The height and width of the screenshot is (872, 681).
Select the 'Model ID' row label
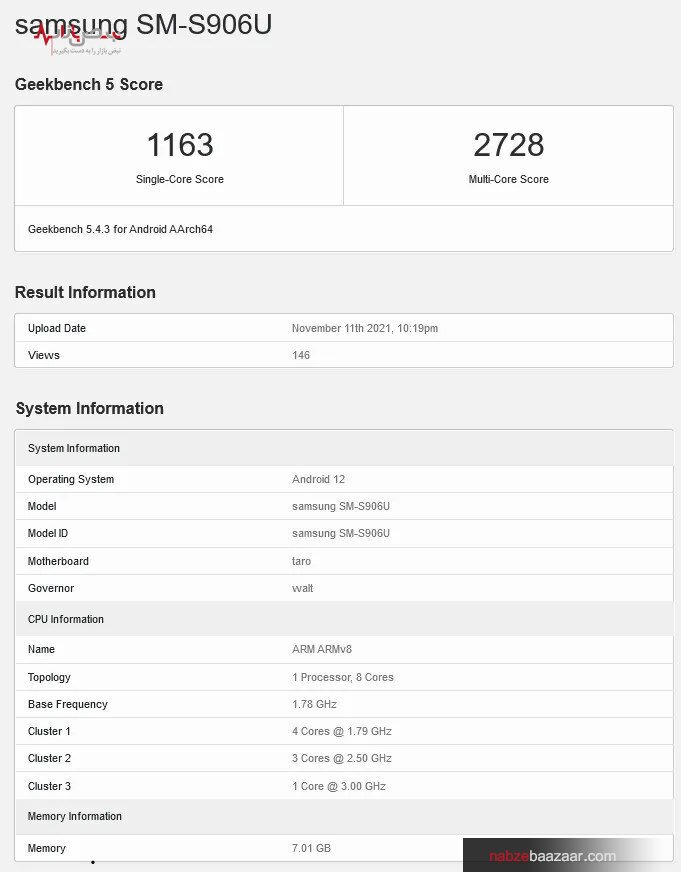(x=48, y=533)
